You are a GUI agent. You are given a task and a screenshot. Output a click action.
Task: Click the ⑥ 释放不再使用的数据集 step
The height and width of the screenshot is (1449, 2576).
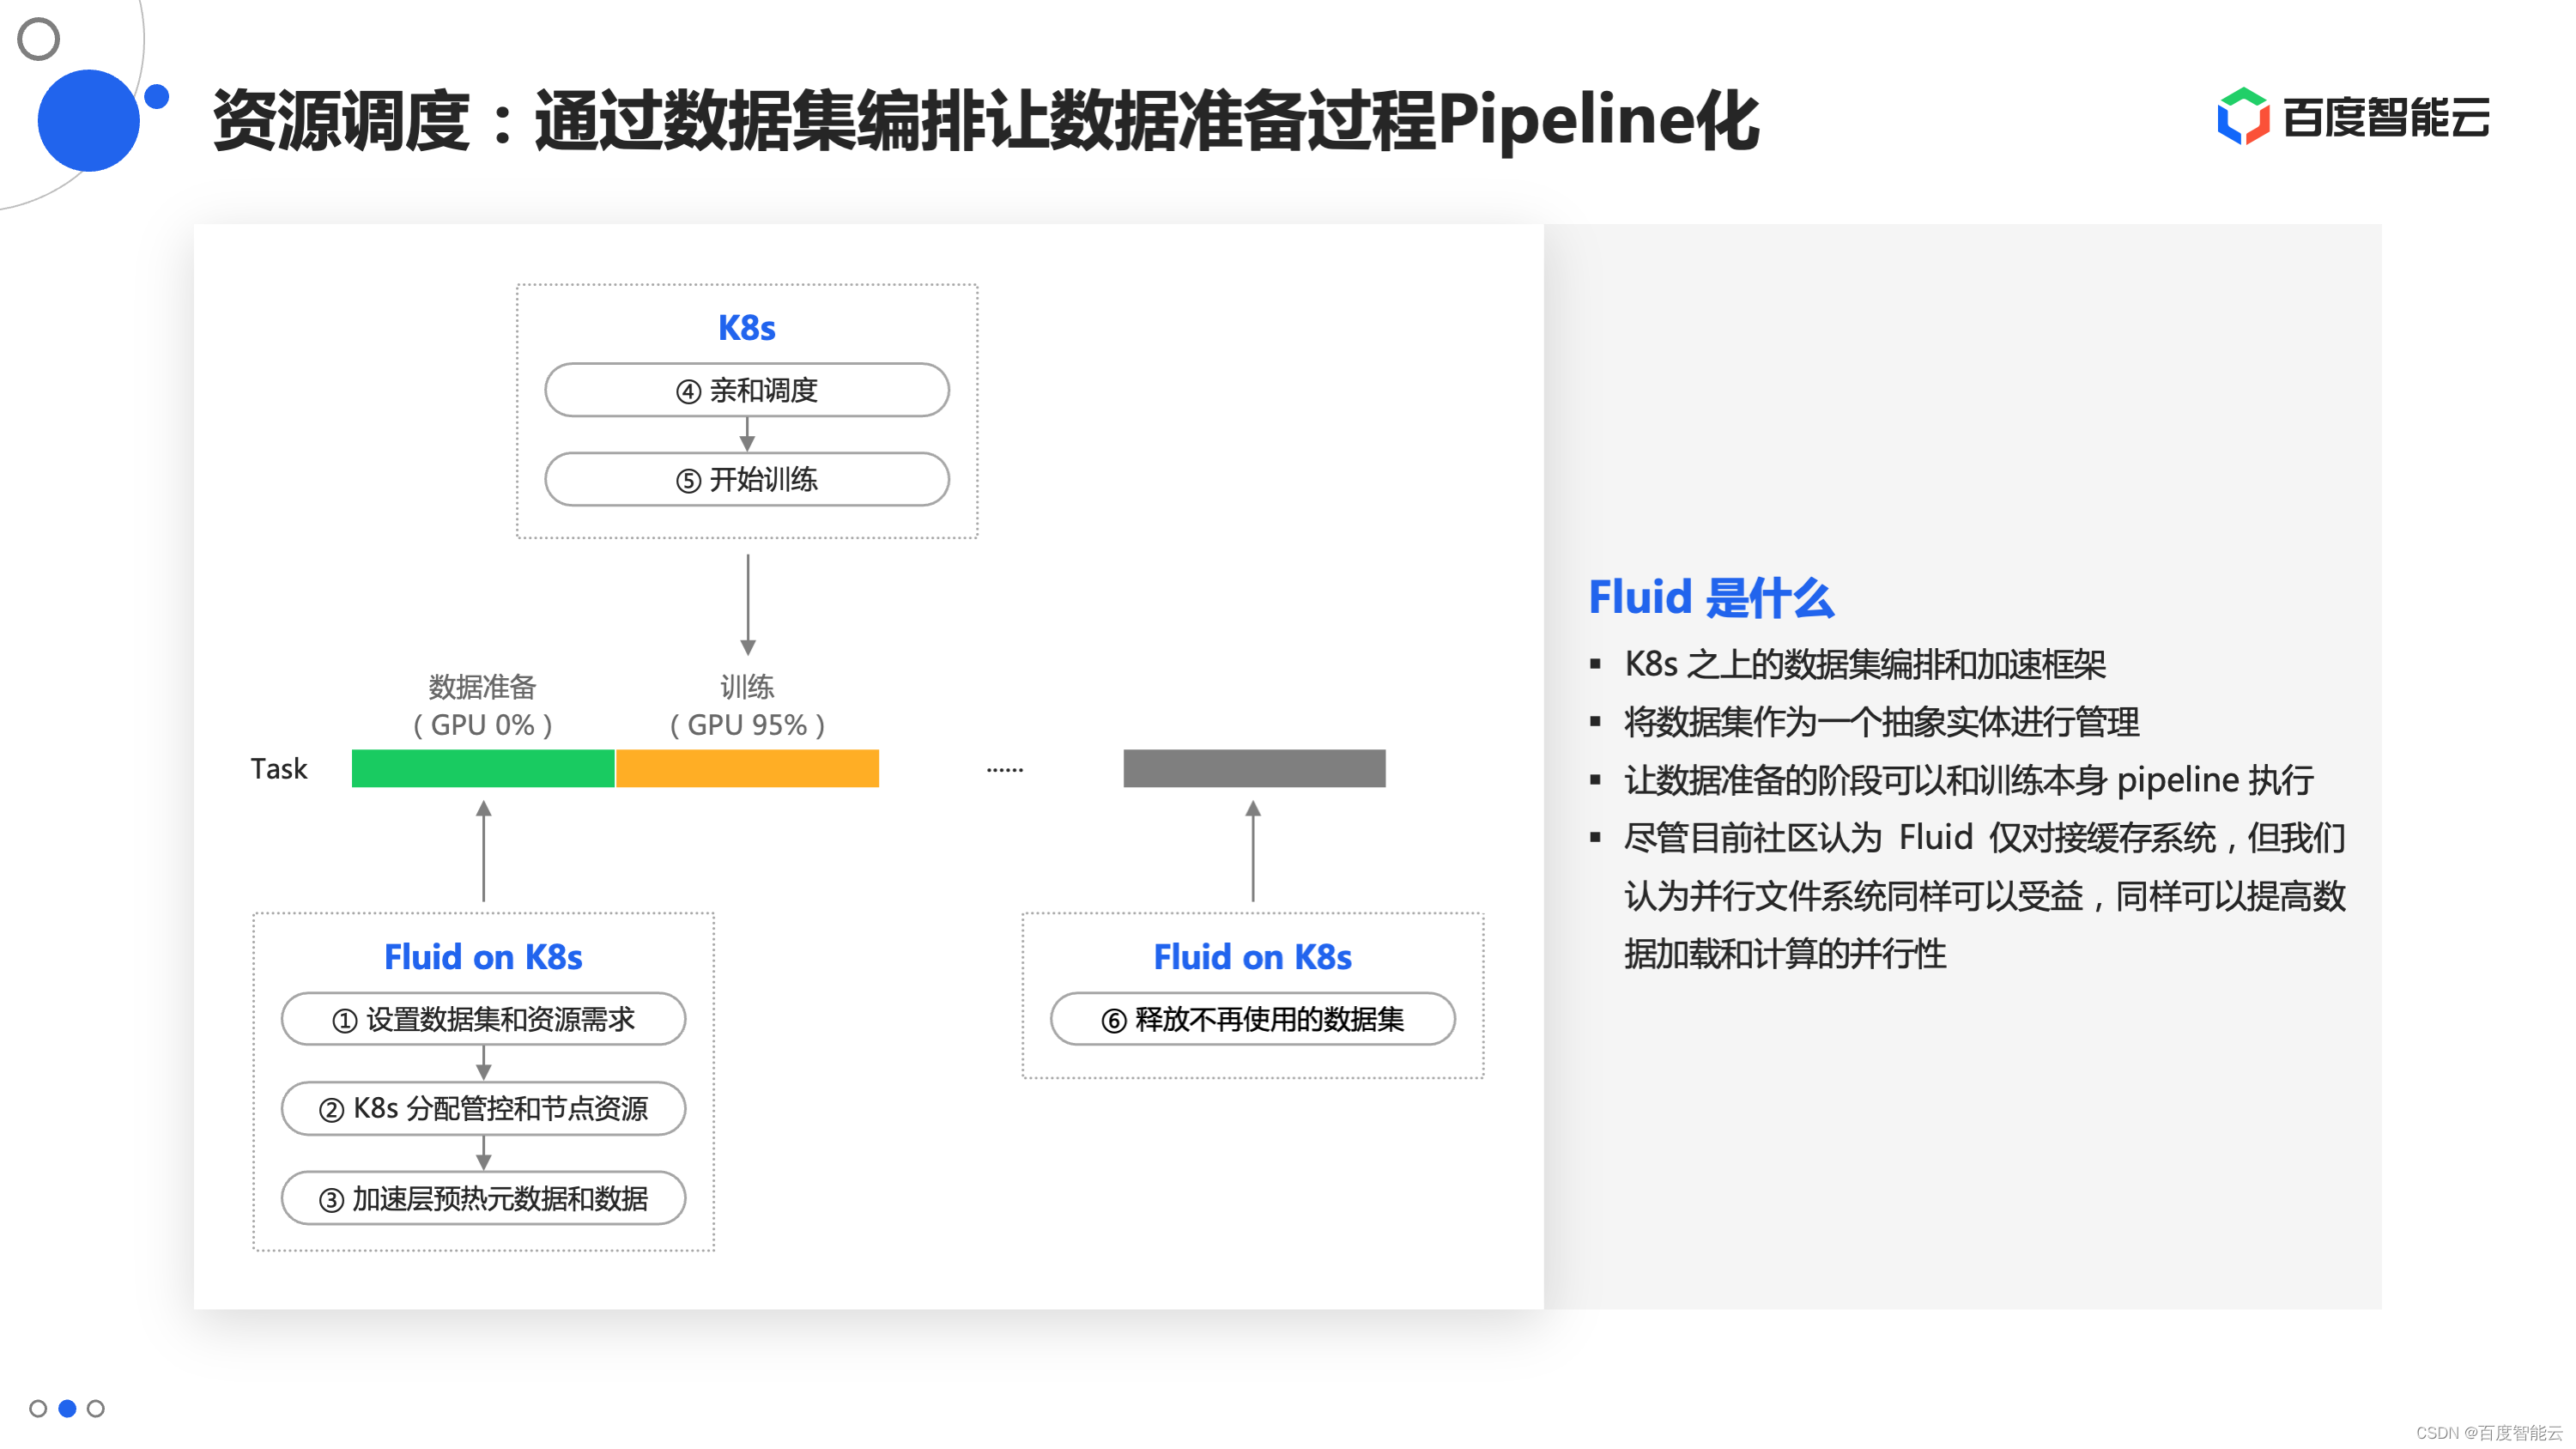1253,1019
